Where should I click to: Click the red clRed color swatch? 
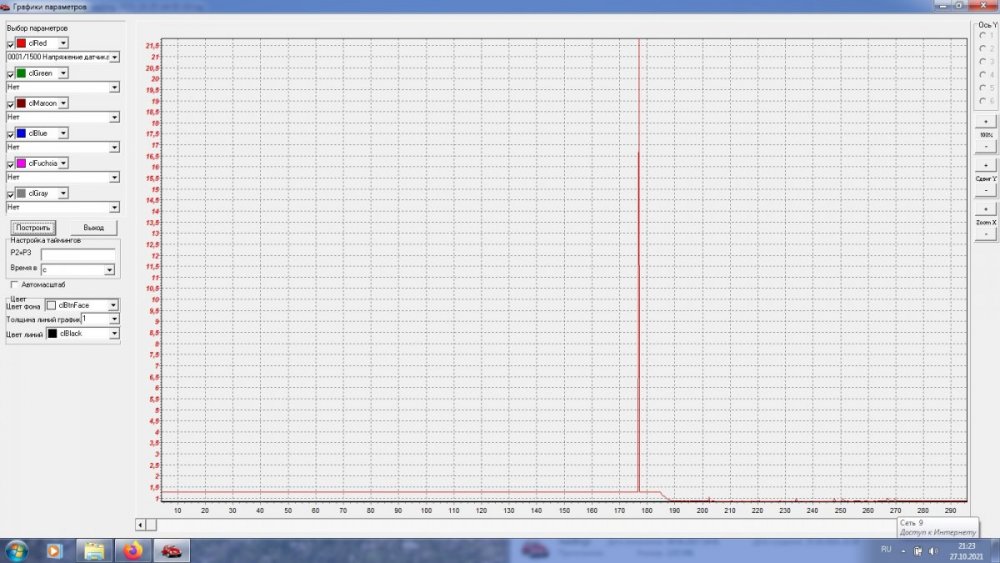tap(21, 43)
